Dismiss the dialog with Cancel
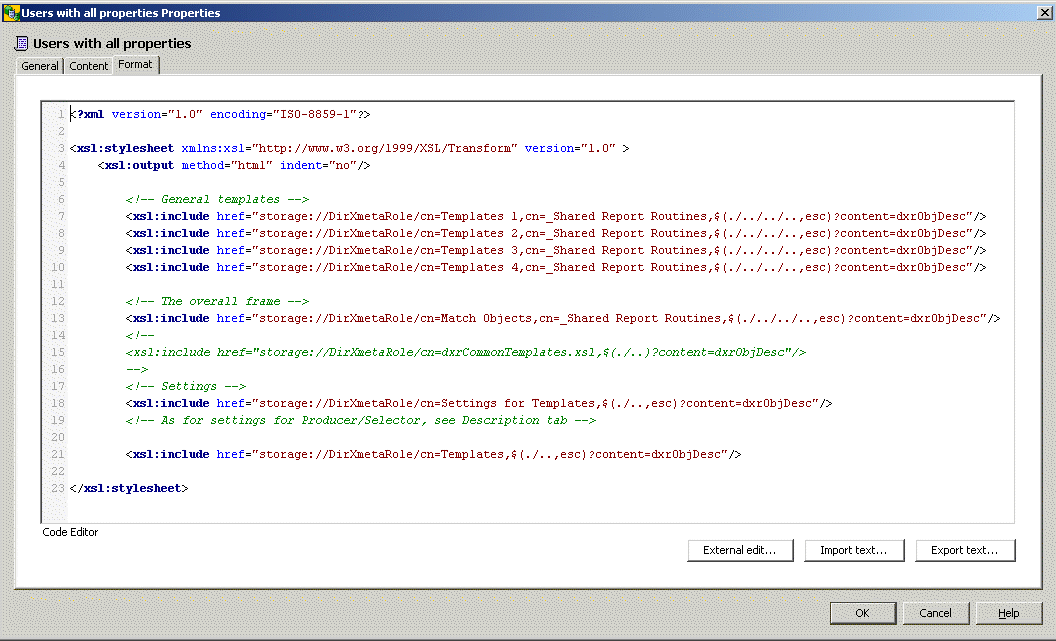This screenshot has width=1056, height=641. 935,613
